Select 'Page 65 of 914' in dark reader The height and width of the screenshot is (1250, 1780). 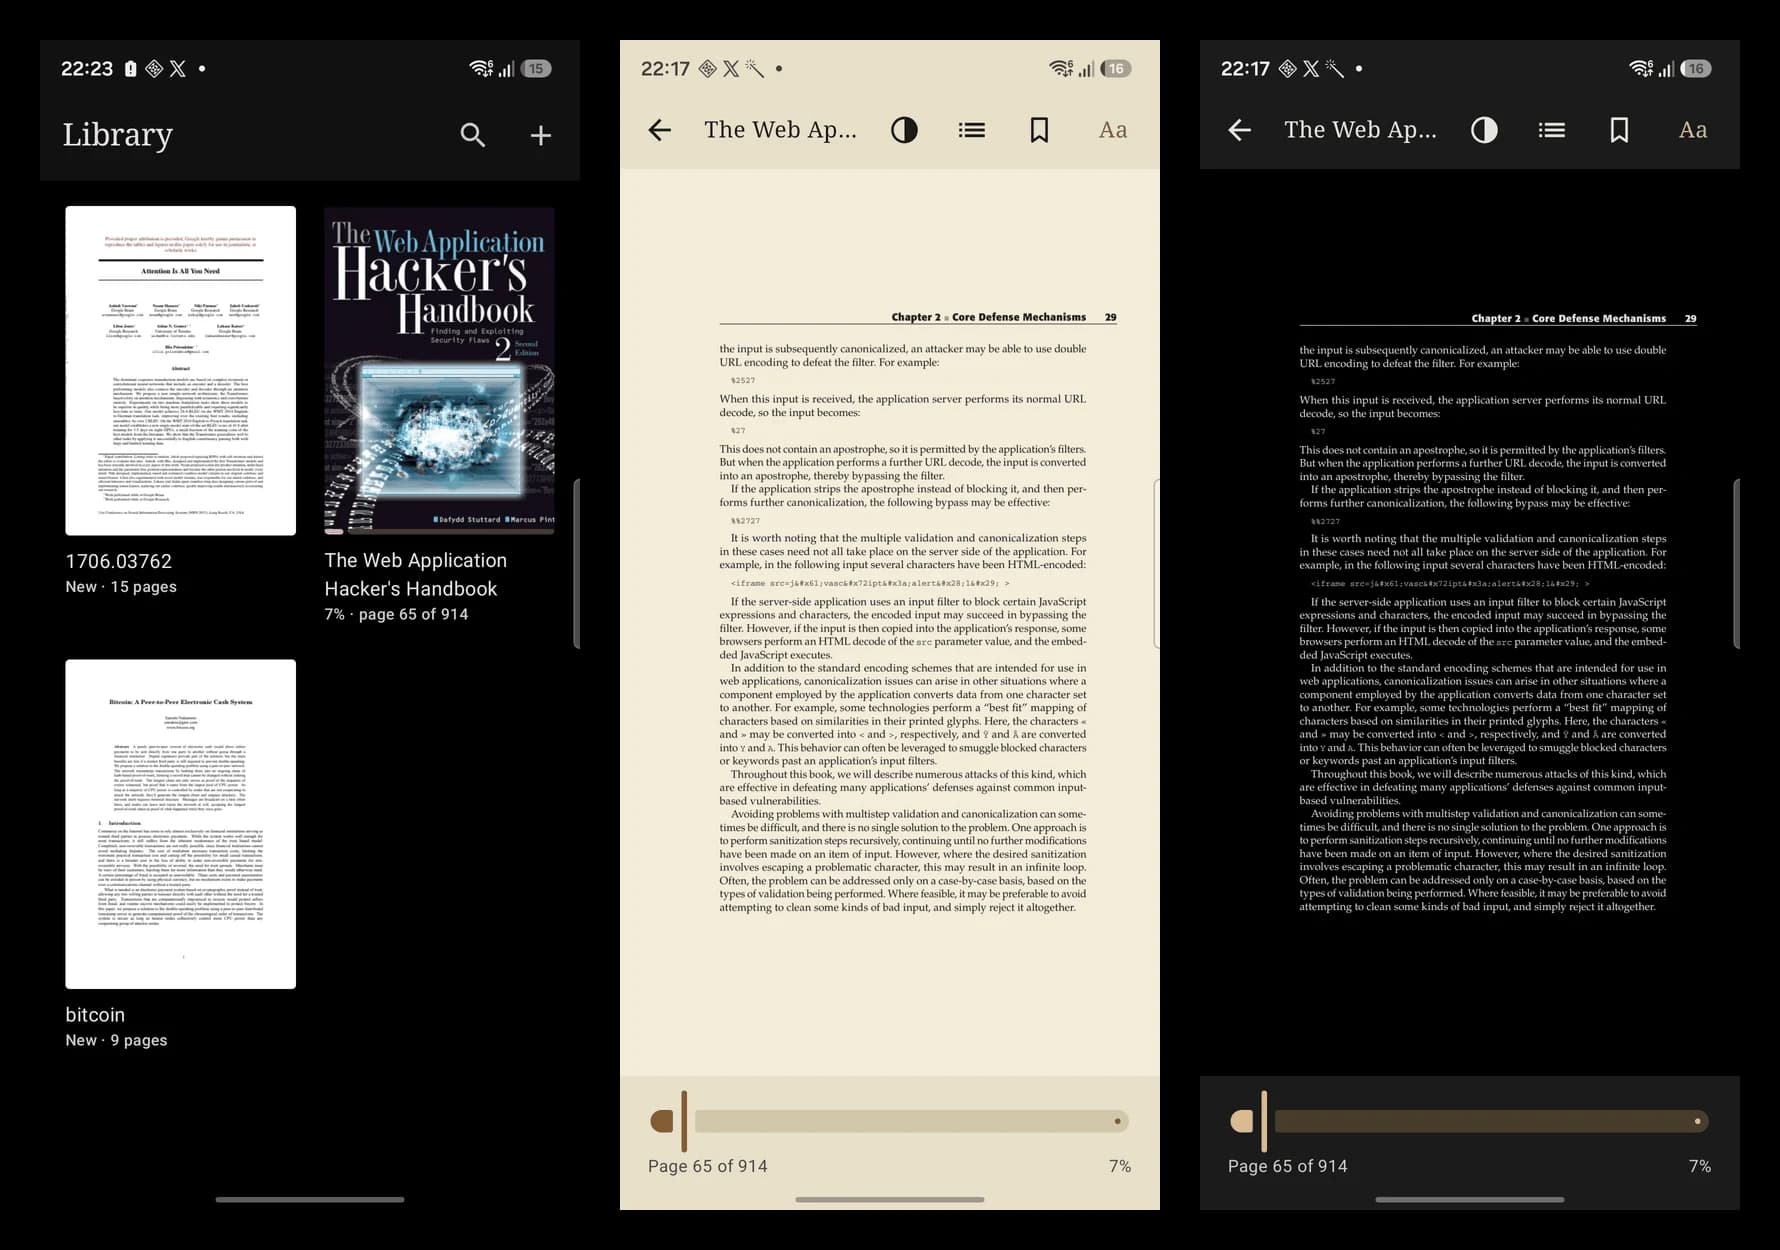(x=1288, y=1166)
